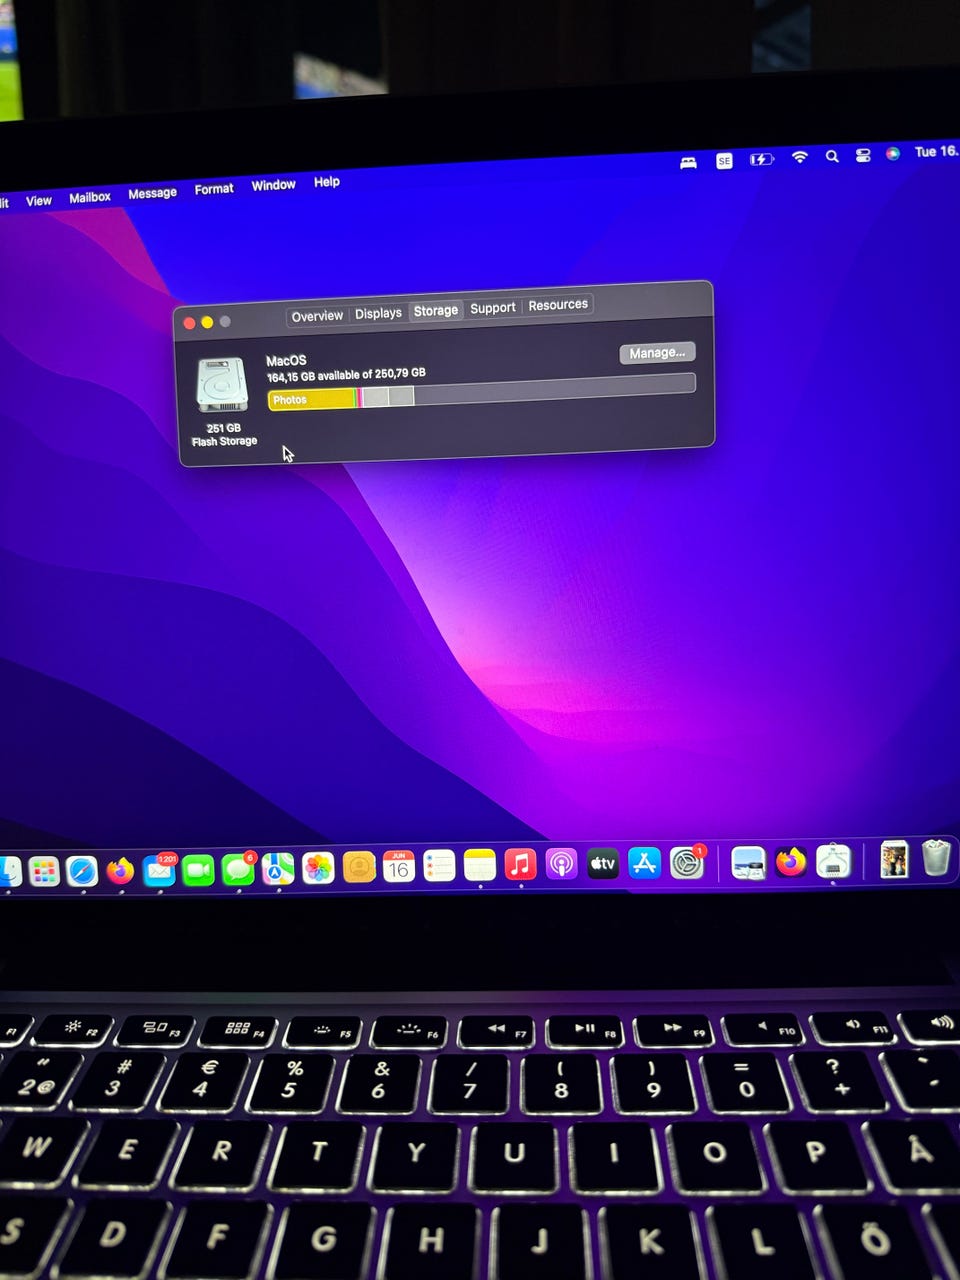Launch the Music app from the Dock

(x=520, y=864)
